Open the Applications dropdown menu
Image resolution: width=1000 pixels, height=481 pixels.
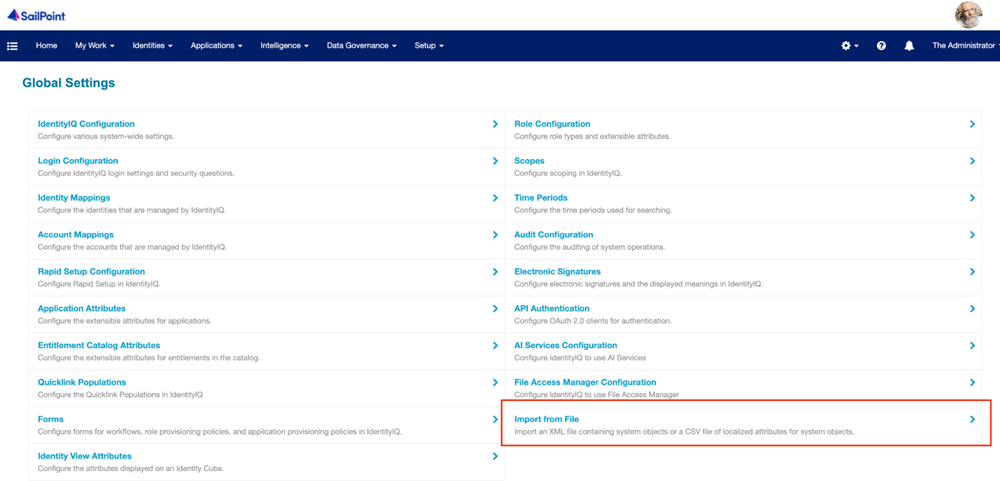216,46
